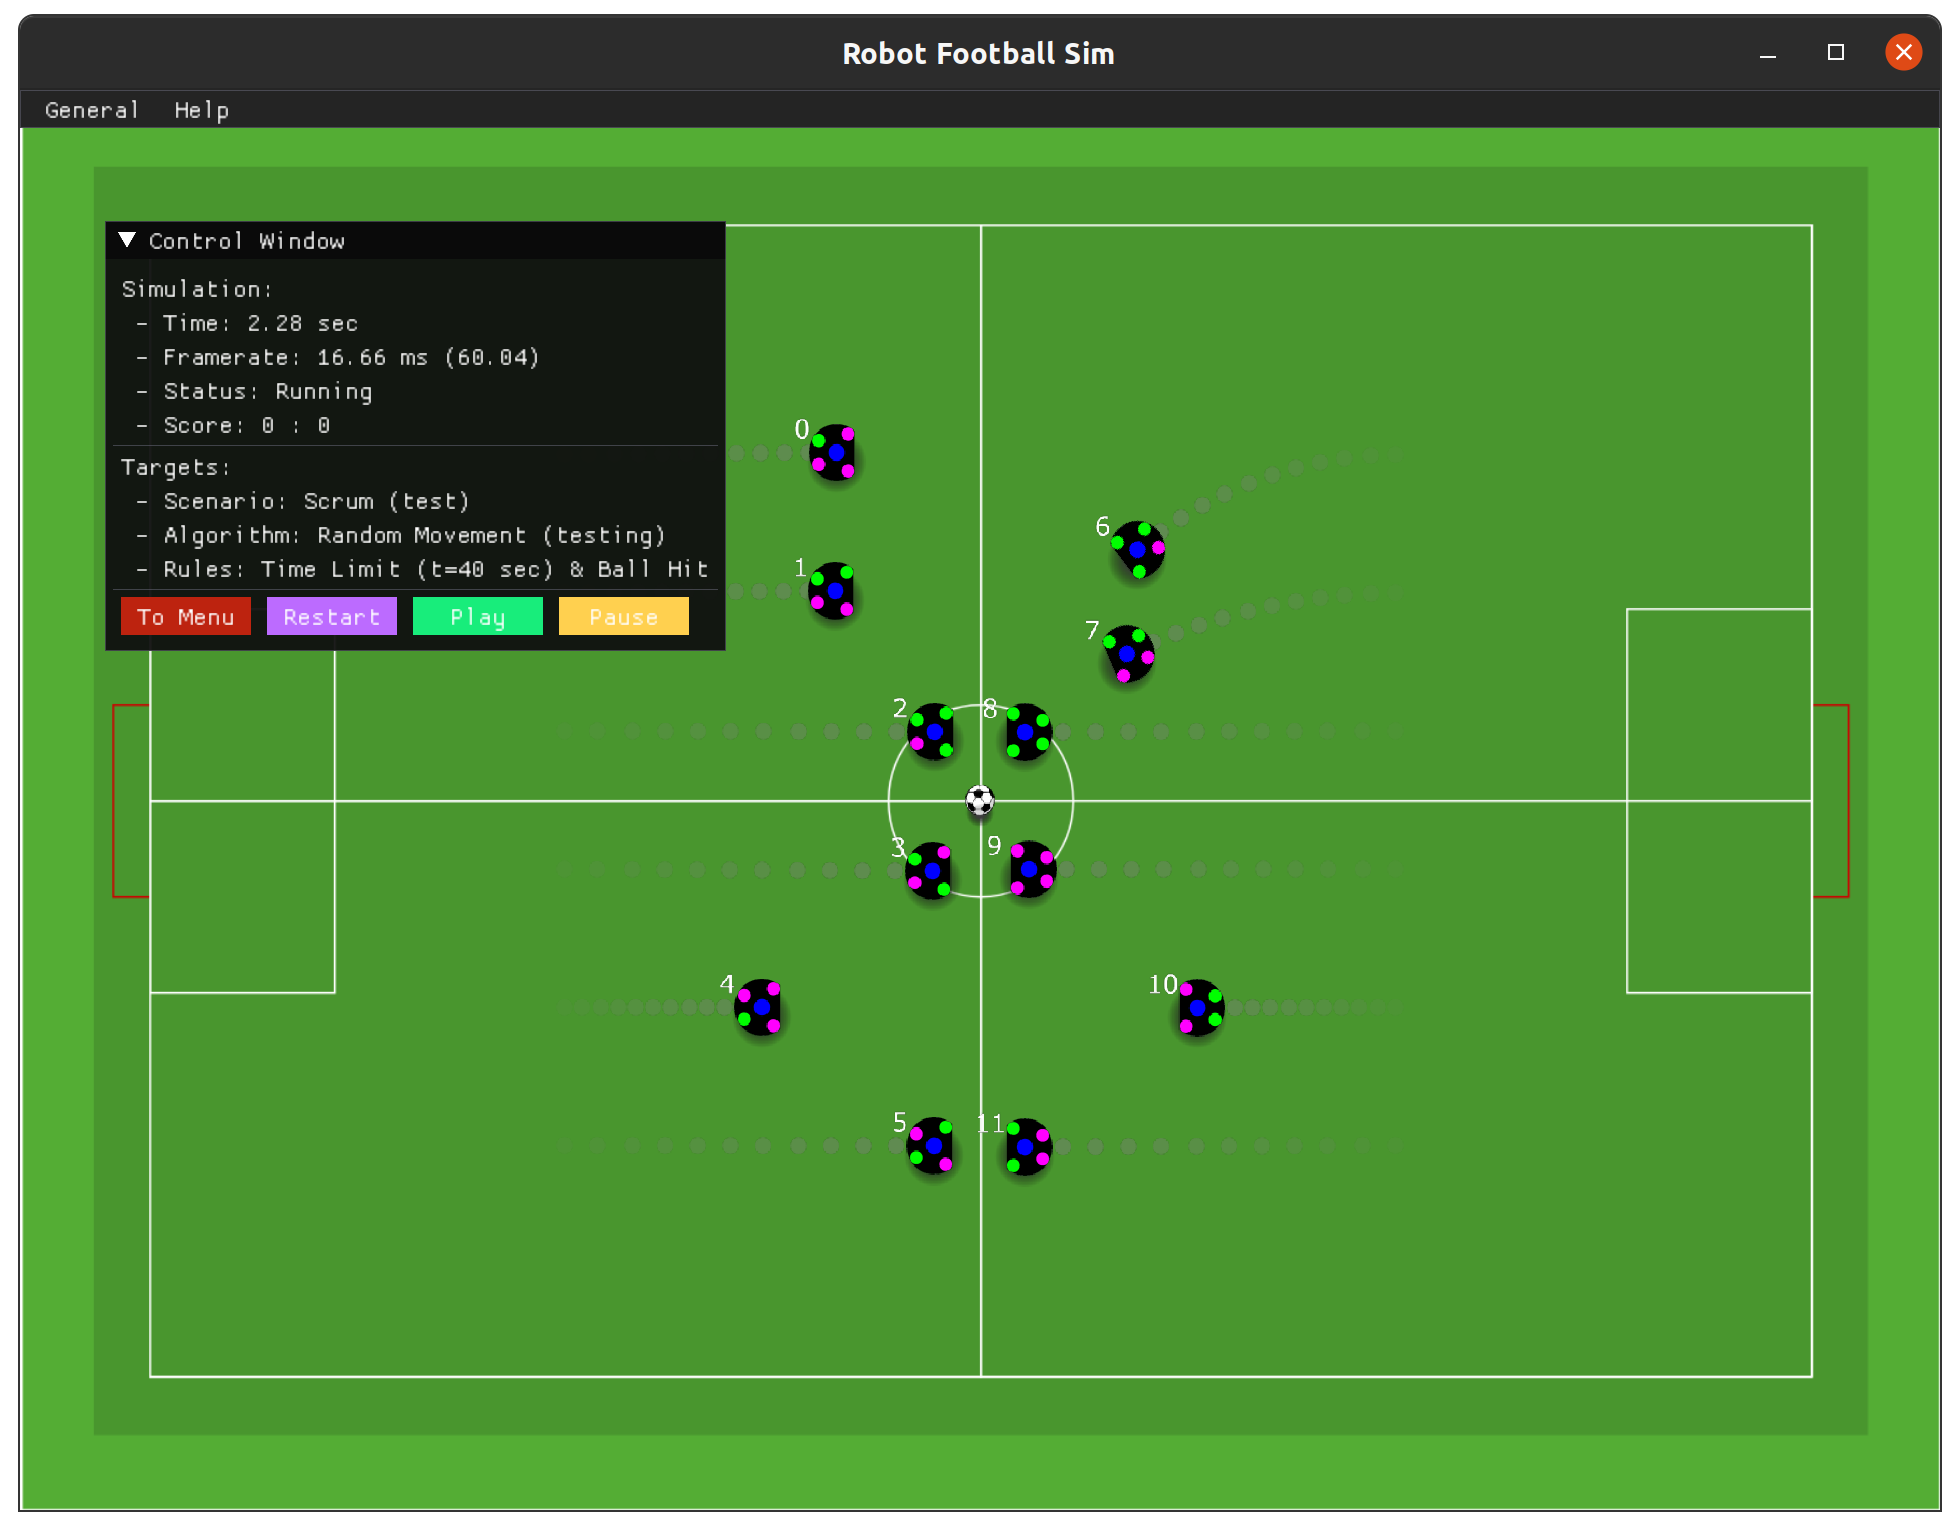Click the right red goal box
Screen dimensions: 1960x1530
tap(1831, 800)
